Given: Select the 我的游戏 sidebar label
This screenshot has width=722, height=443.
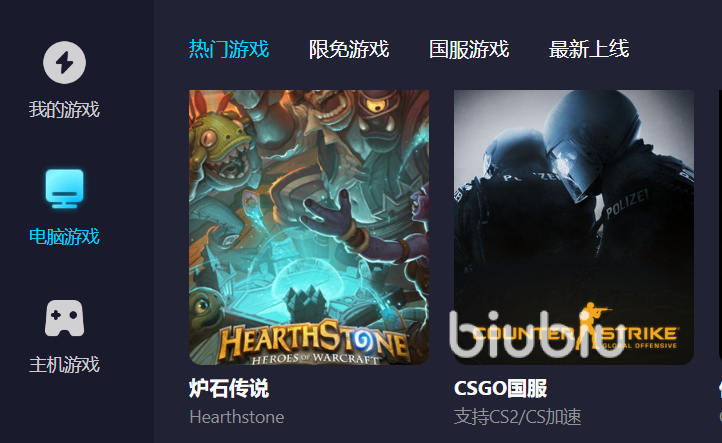Looking at the screenshot, I should pos(64,110).
